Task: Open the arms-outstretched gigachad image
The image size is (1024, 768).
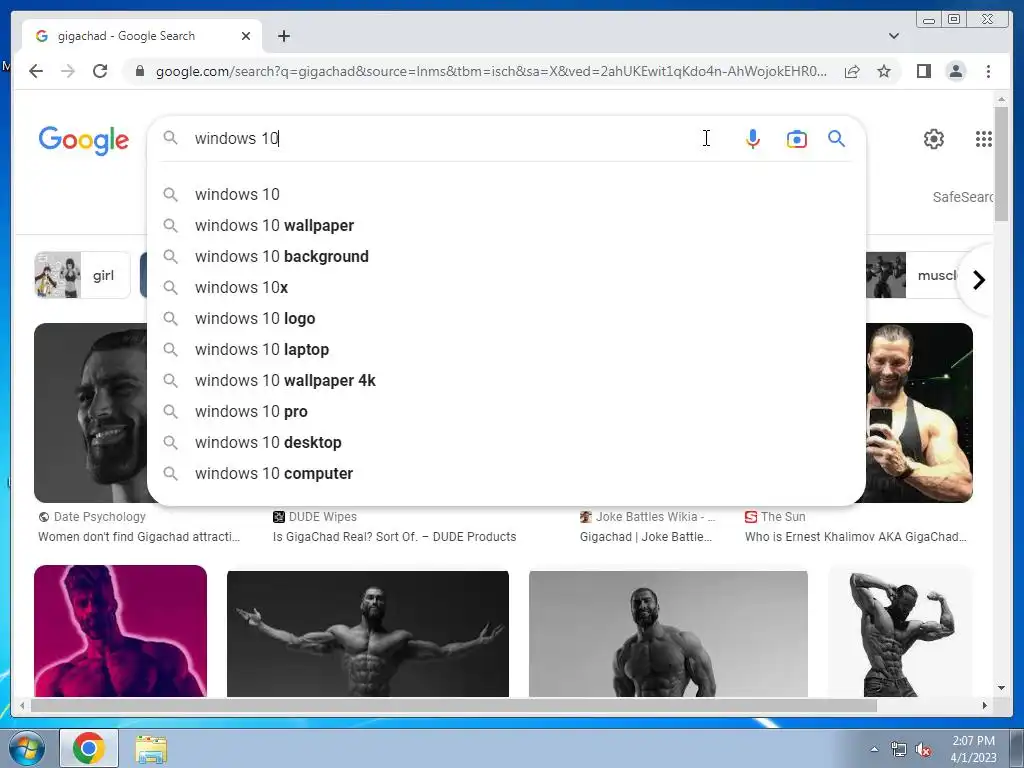Action: (x=368, y=633)
